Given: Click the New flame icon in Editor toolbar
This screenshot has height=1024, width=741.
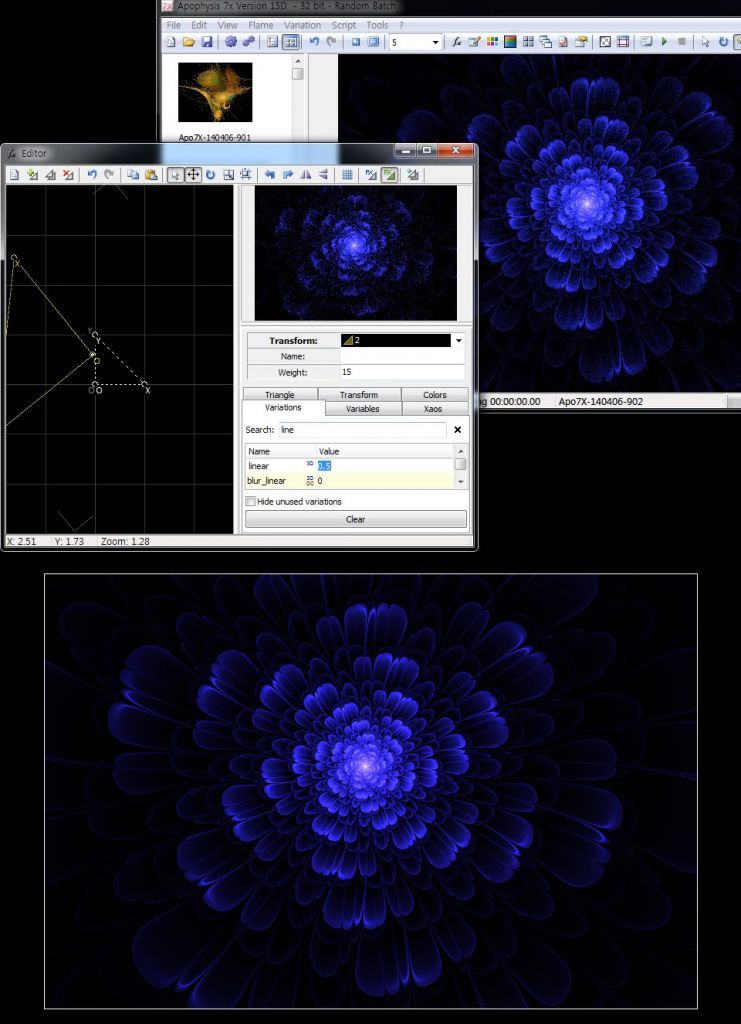Looking at the screenshot, I should 14,174.
